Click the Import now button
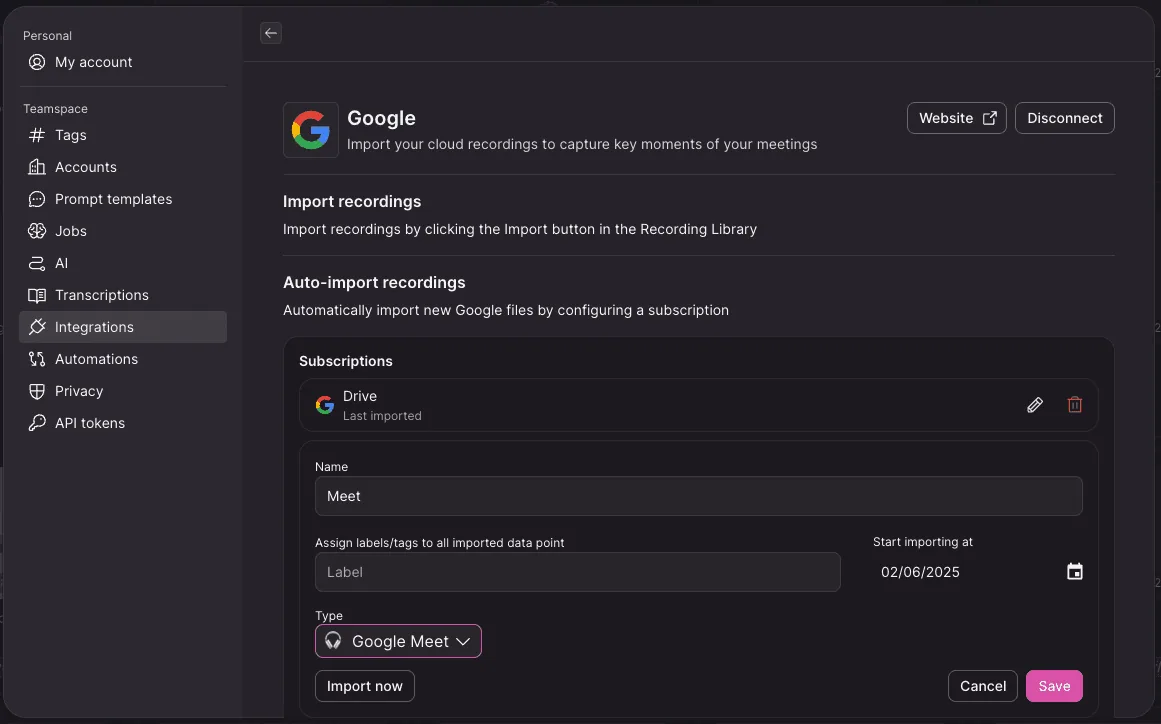The image size is (1161, 724). tap(364, 686)
